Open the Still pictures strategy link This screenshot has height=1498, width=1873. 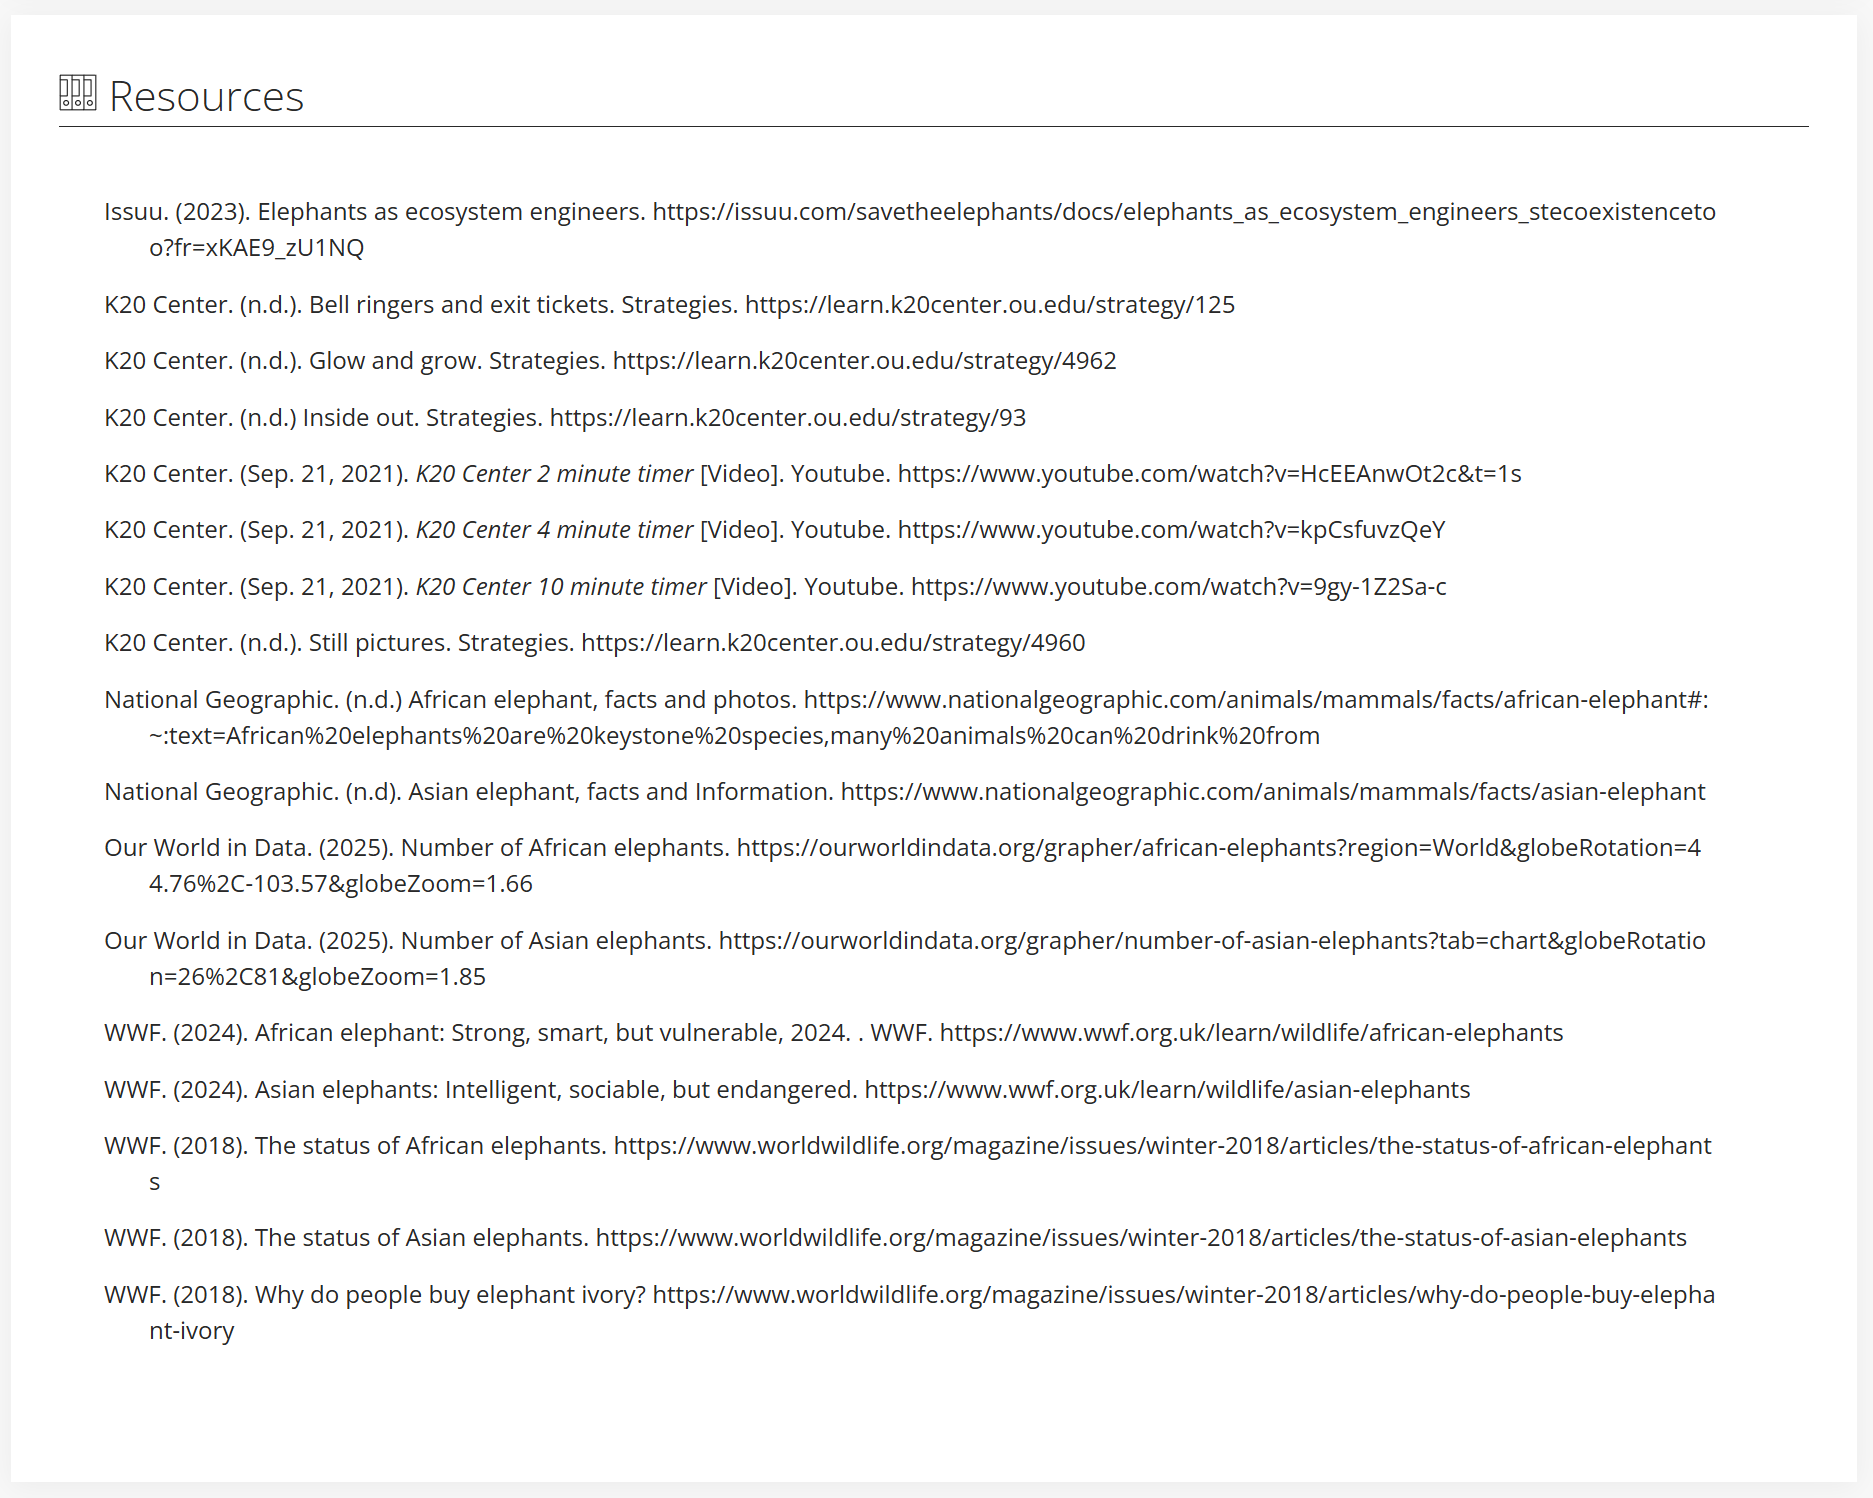(x=832, y=643)
